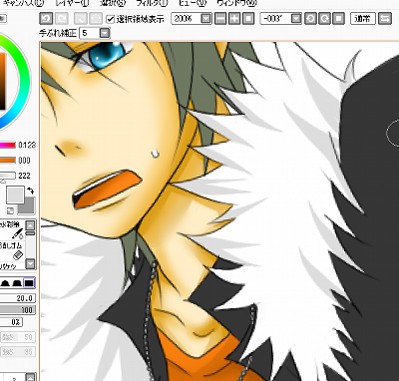Reset zoom with the square button beside plus
399x381 pixels.
[248, 18]
